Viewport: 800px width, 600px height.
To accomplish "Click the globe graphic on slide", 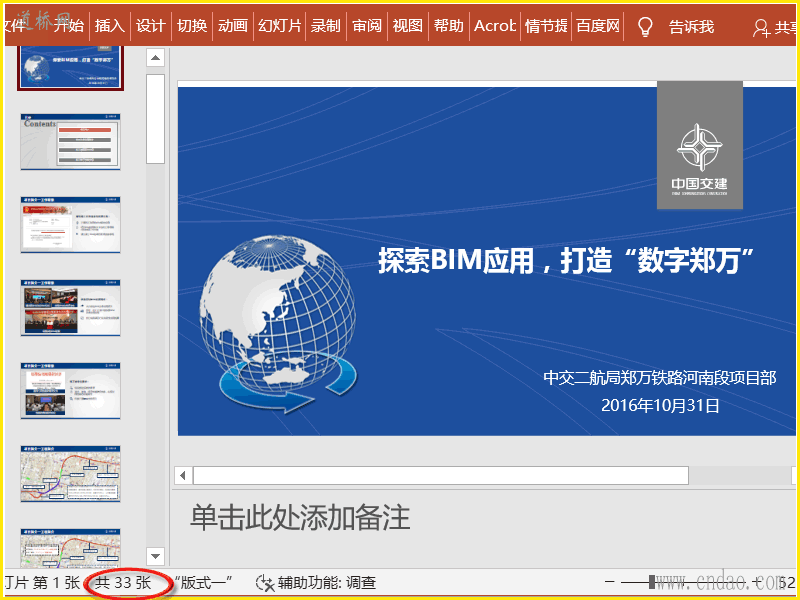I will click(278, 324).
